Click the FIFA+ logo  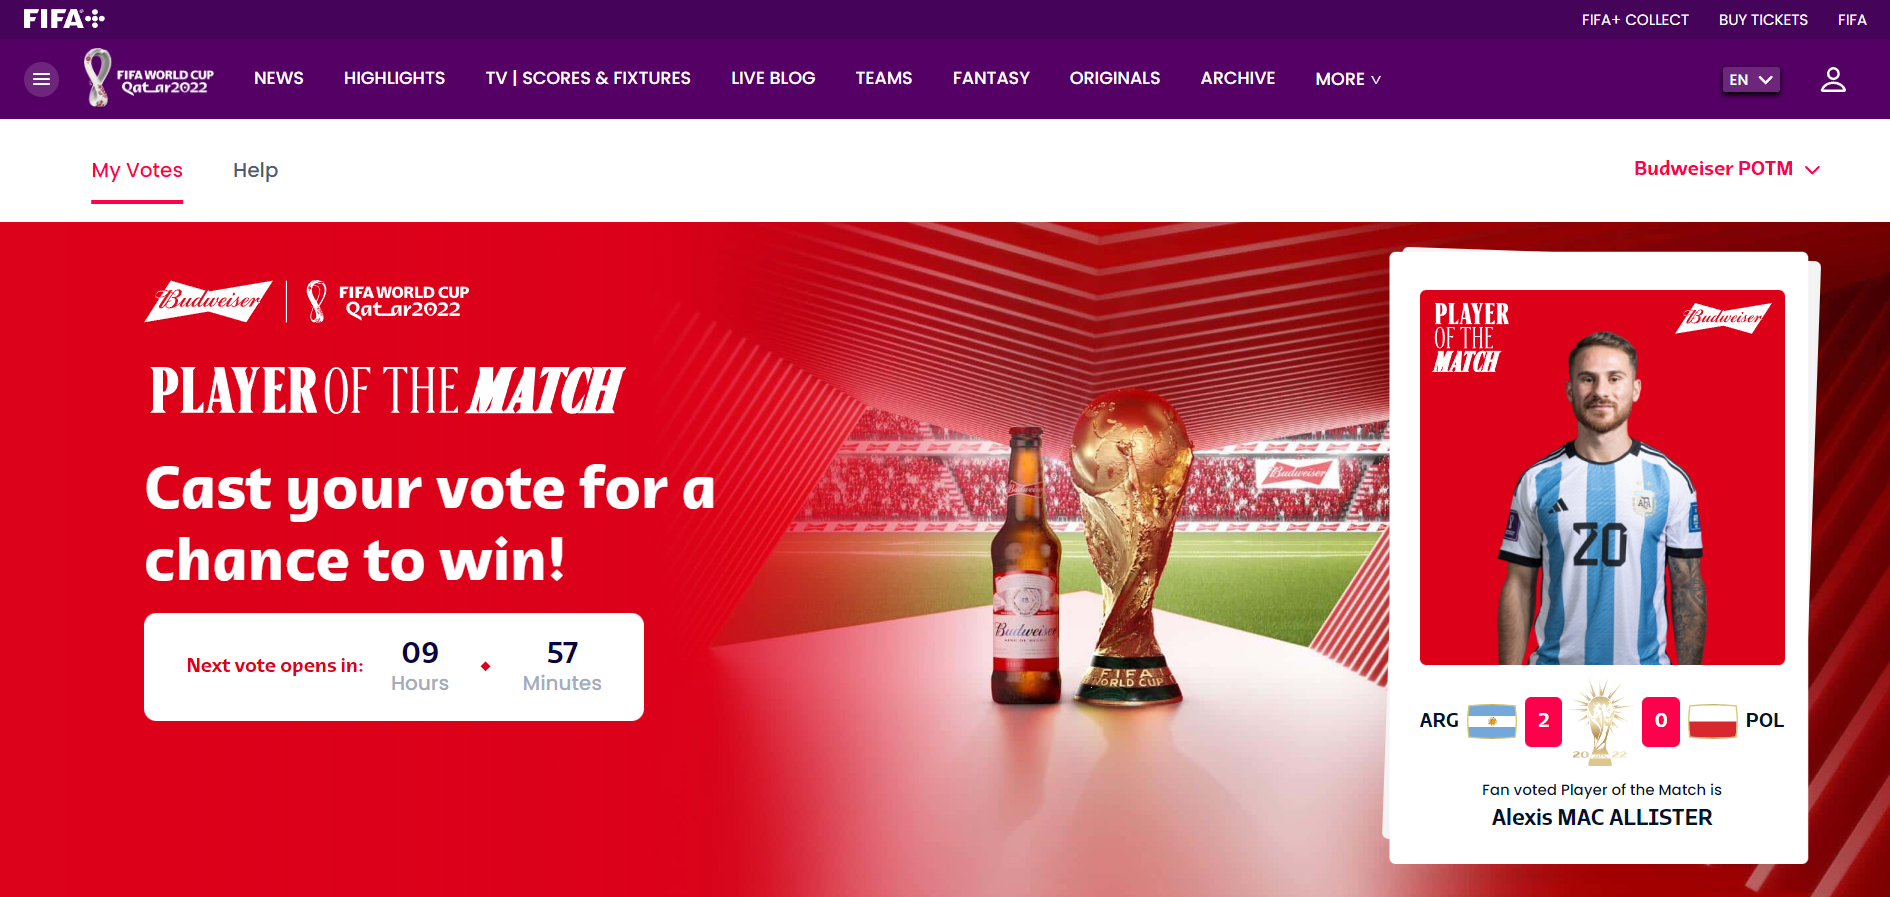(64, 19)
